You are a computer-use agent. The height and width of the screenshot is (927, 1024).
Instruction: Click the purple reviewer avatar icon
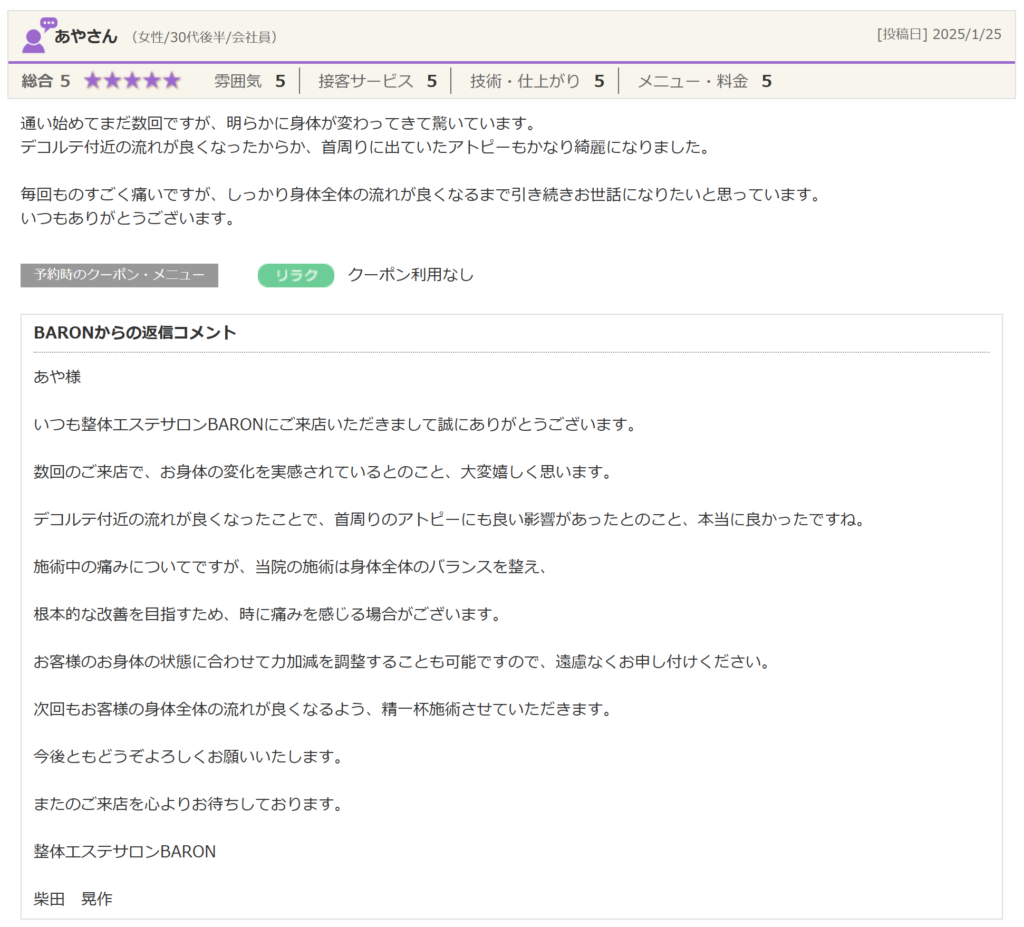coord(38,36)
